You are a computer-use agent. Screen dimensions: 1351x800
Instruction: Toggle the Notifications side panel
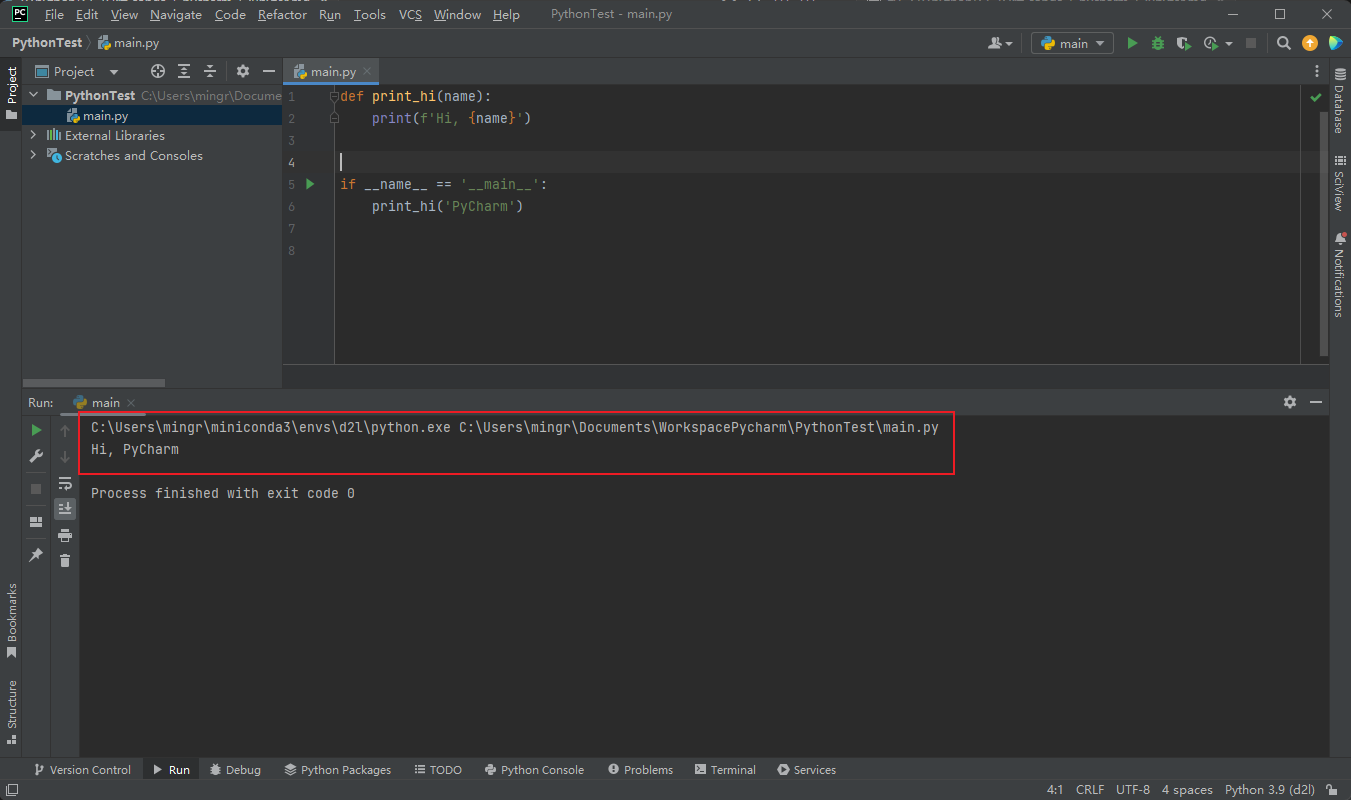1339,274
